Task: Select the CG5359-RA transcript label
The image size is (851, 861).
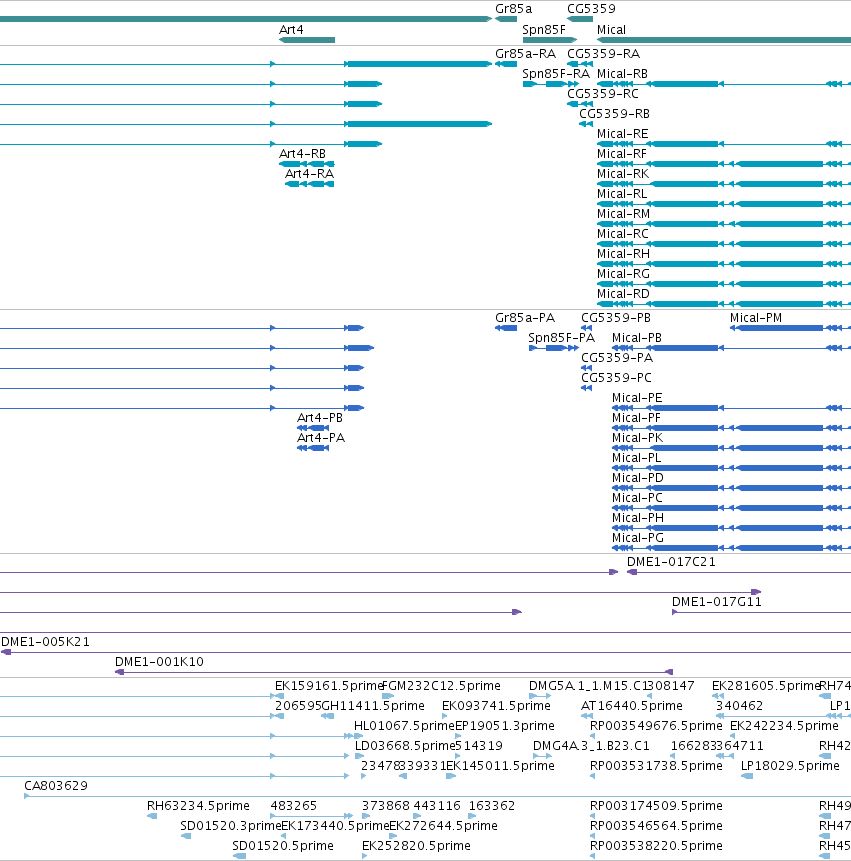Action: coord(603,54)
